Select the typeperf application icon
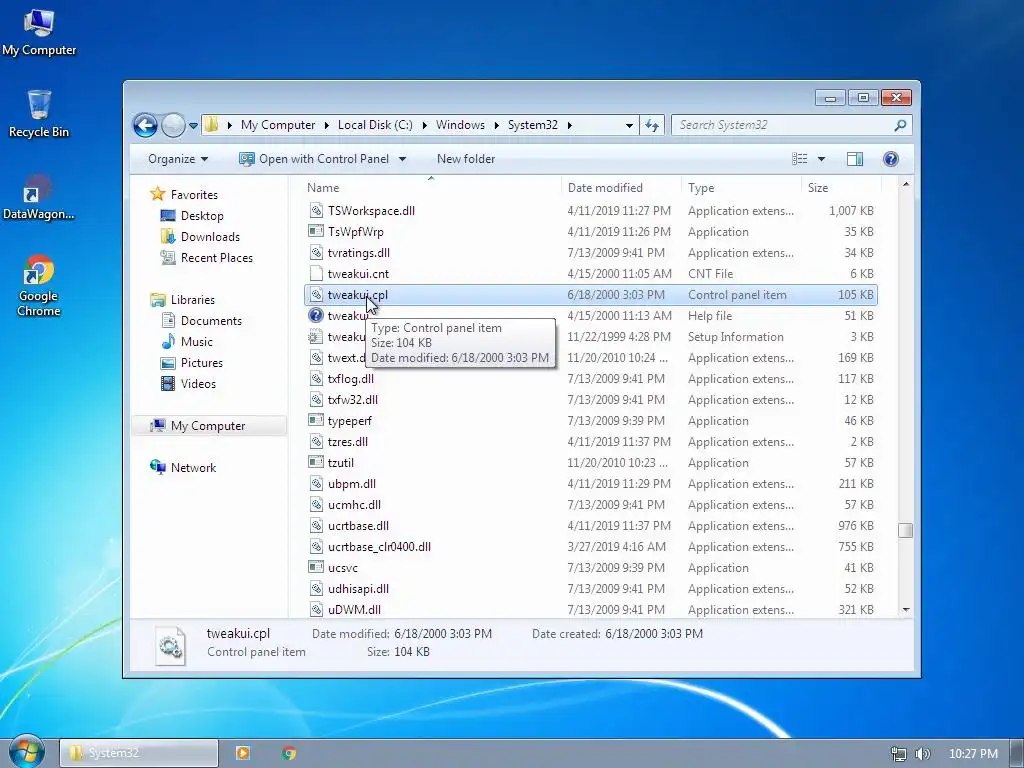This screenshot has height=768, width=1024. pyautogui.click(x=316, y=421)
